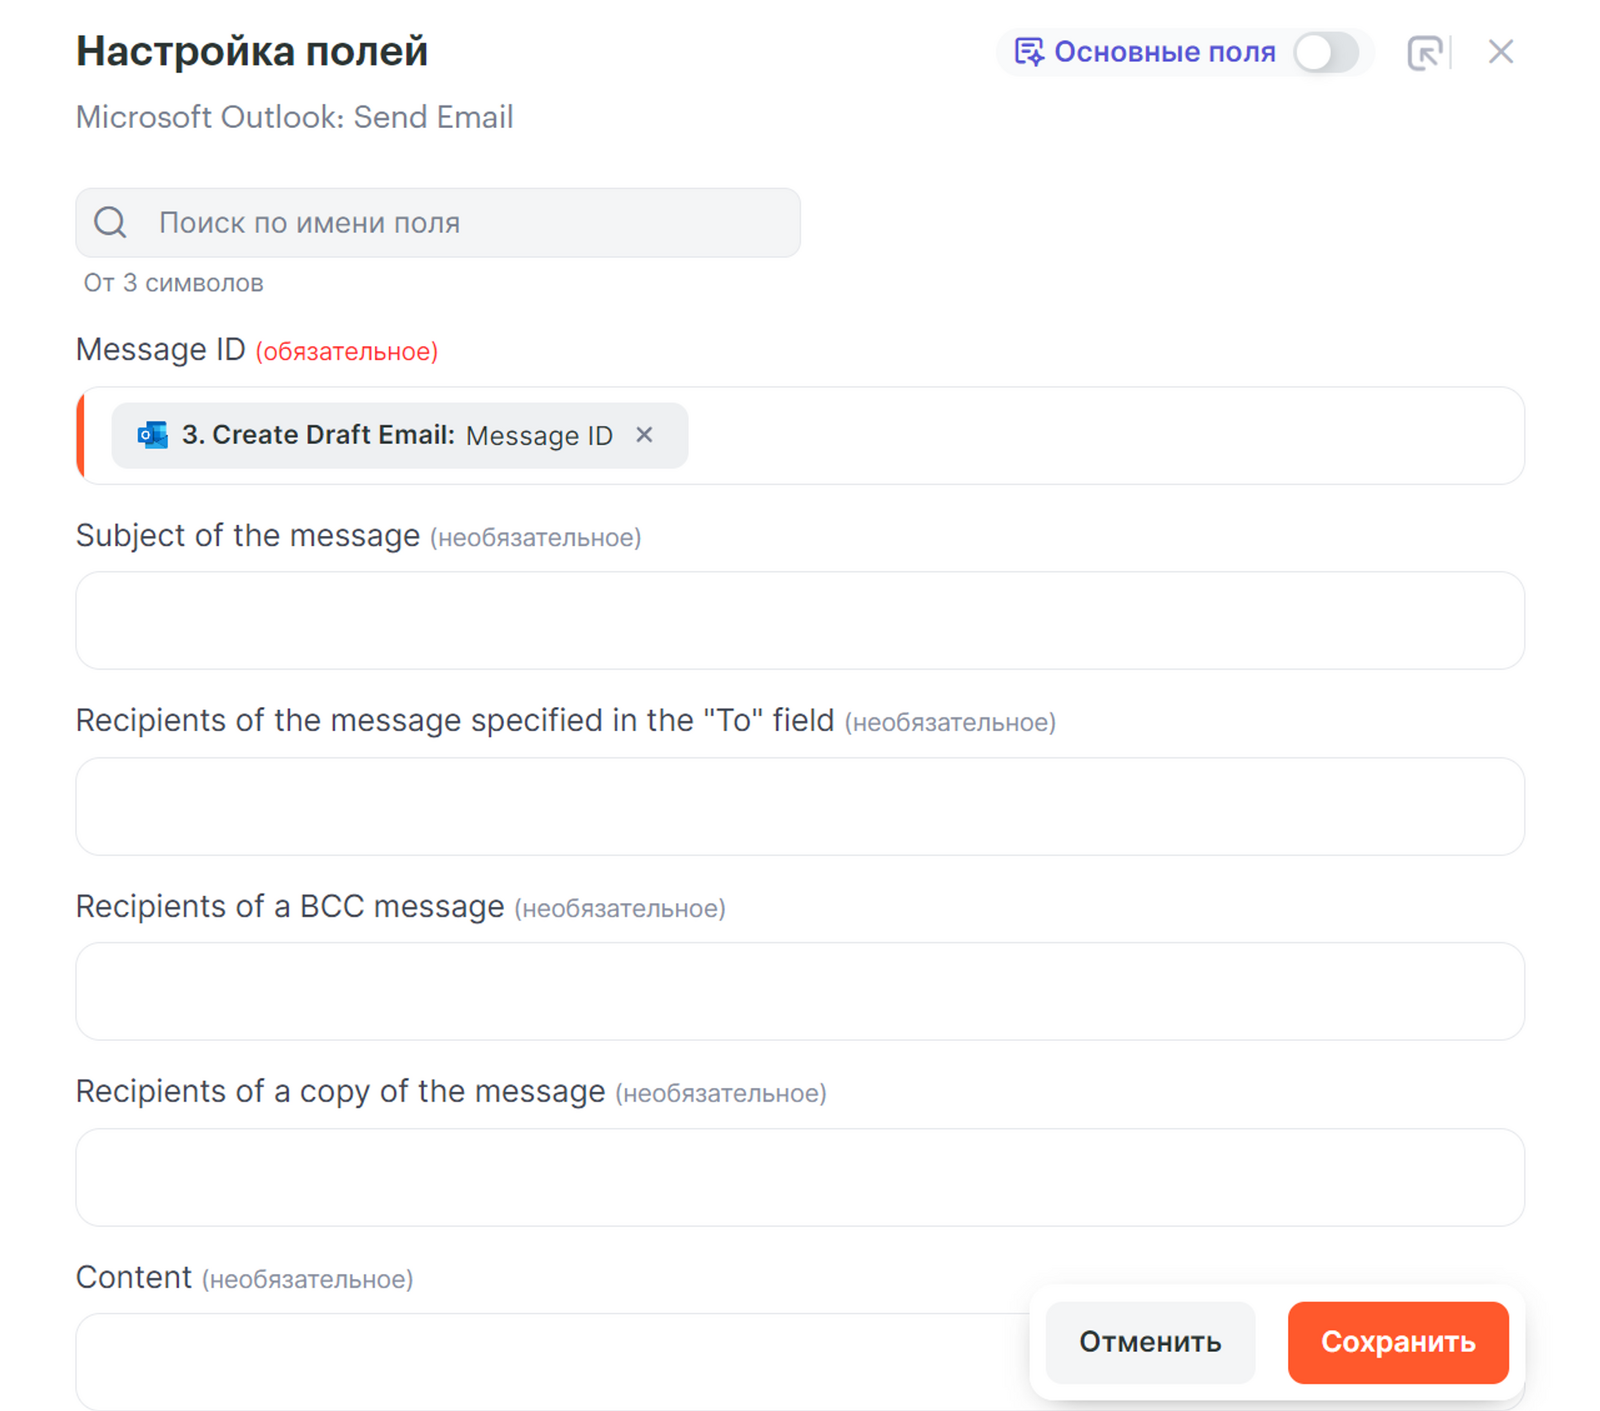Click the 'Microsoft Outlook: Send Email' subtitle
Screen dimensions: 1600x1411
(295, 117)
